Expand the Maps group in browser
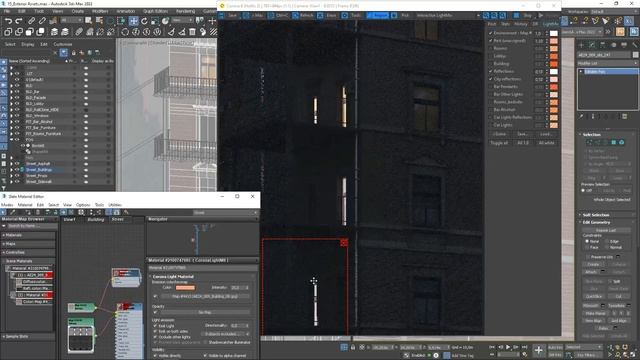This screenshot has height=360, width=640. tap(29, 244)
